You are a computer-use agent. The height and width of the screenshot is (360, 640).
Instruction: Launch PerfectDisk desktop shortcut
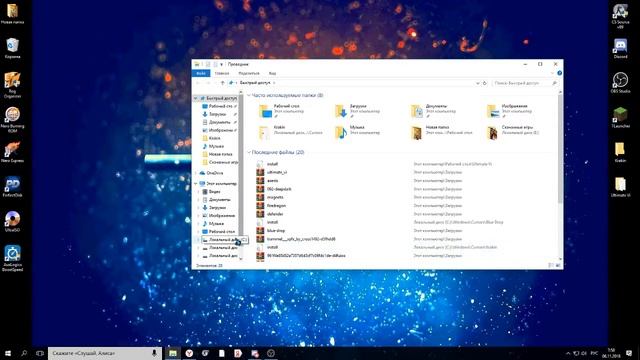pyautogui.click(x=12, y=187)
